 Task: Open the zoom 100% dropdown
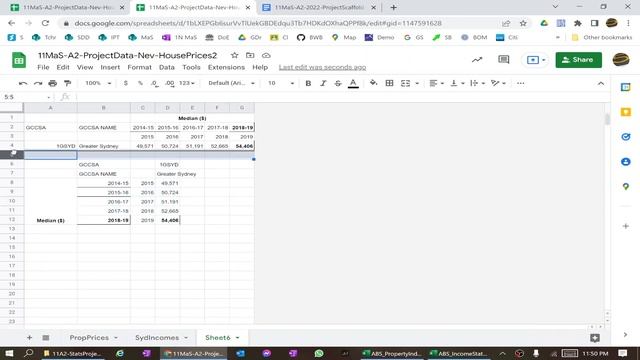(98, 83)
